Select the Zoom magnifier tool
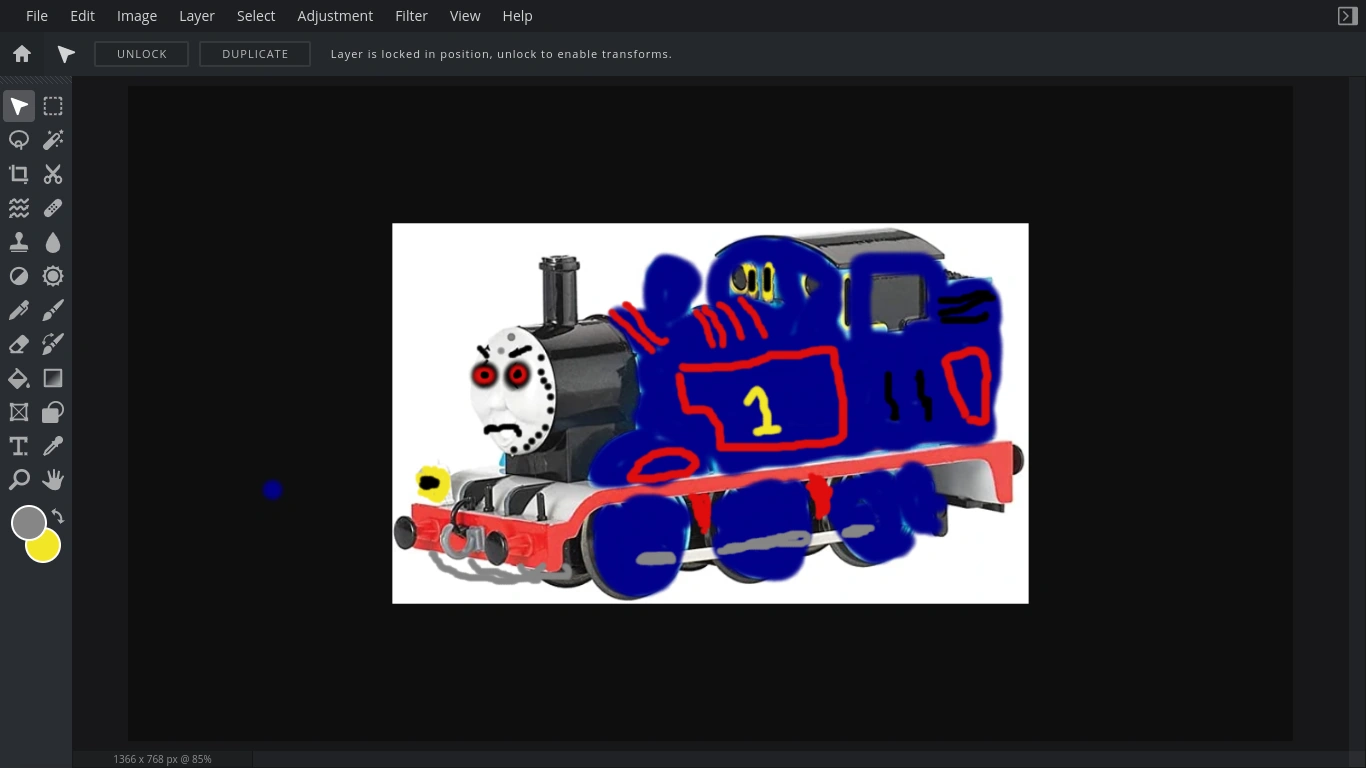 [19, 480]
